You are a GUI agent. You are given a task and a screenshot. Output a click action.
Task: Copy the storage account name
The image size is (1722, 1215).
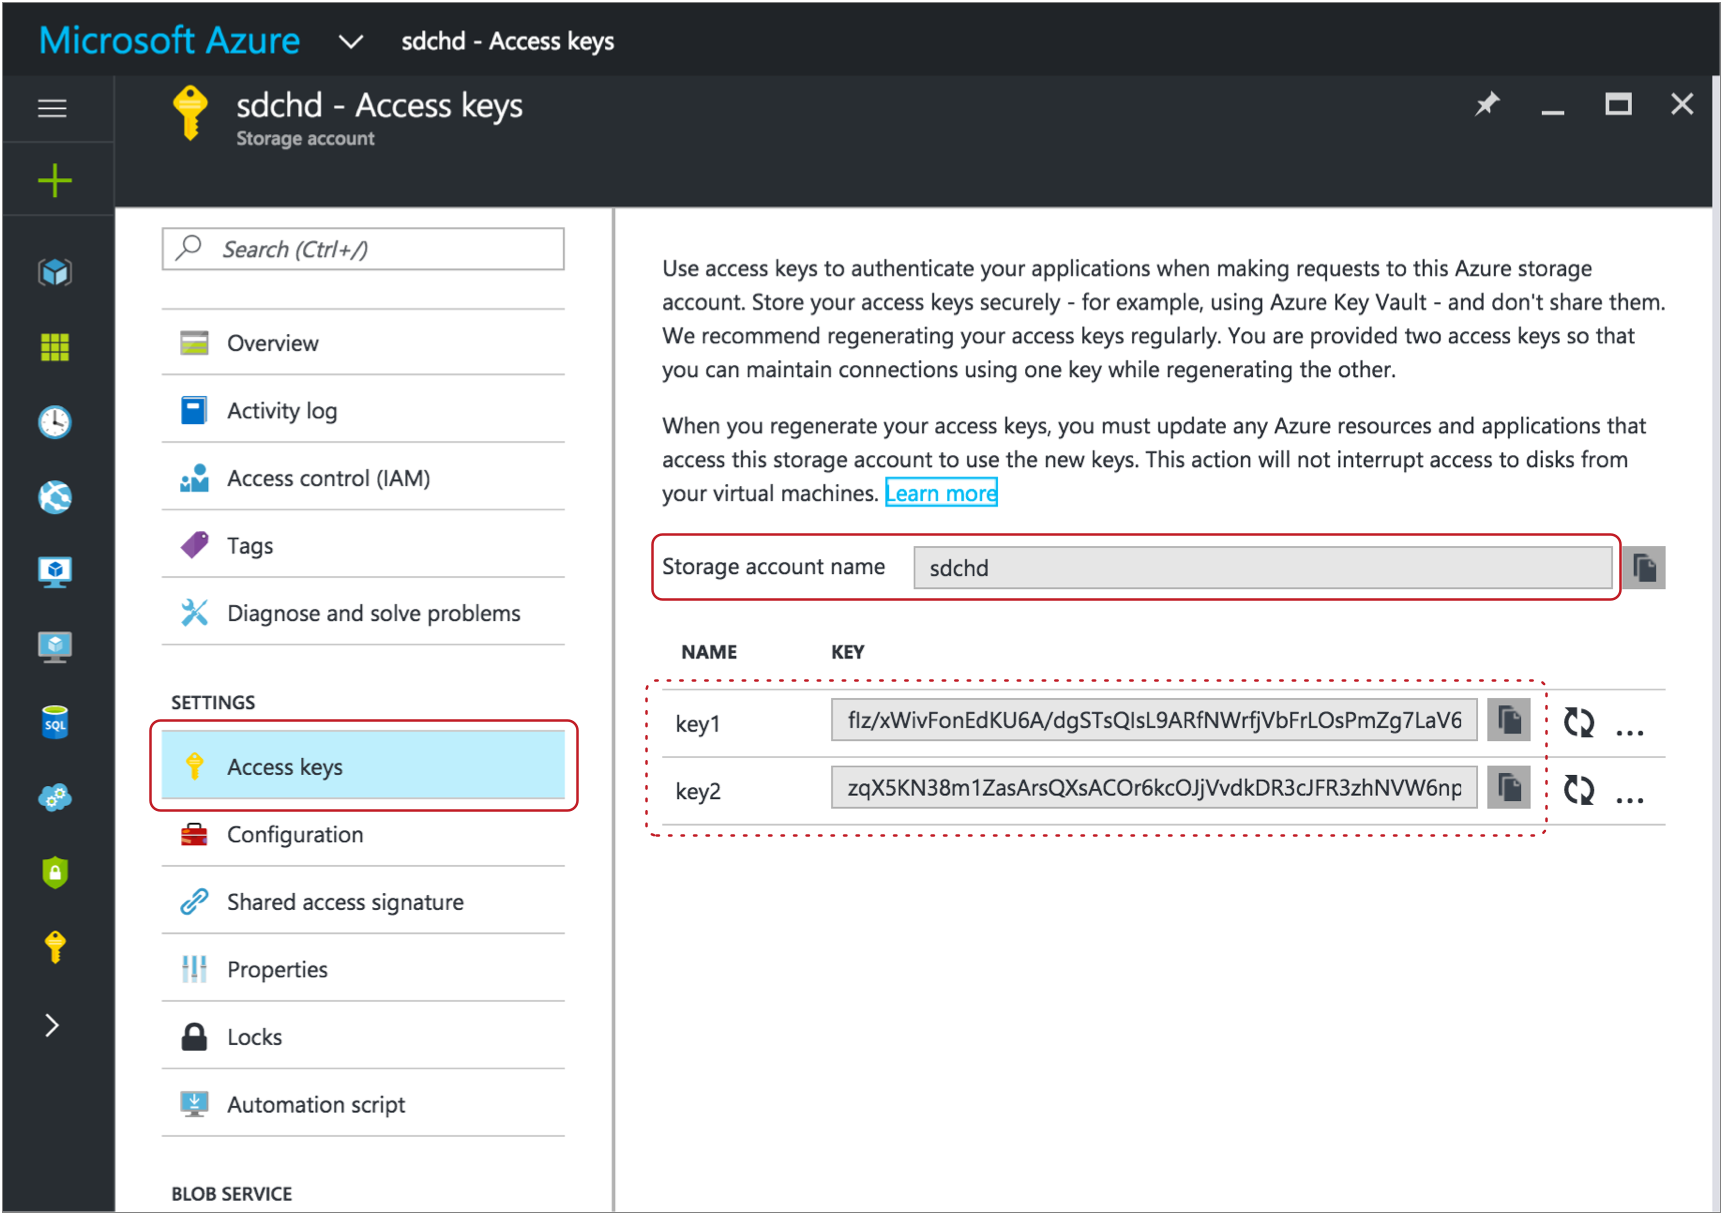(x=1644, y=568)
